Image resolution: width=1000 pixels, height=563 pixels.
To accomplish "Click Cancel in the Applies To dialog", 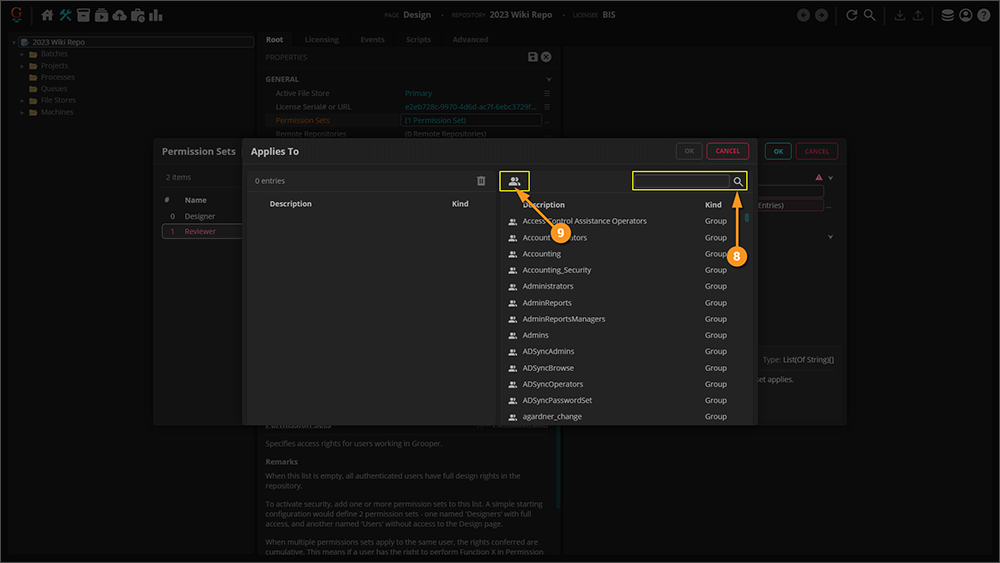I will (727, 151).
